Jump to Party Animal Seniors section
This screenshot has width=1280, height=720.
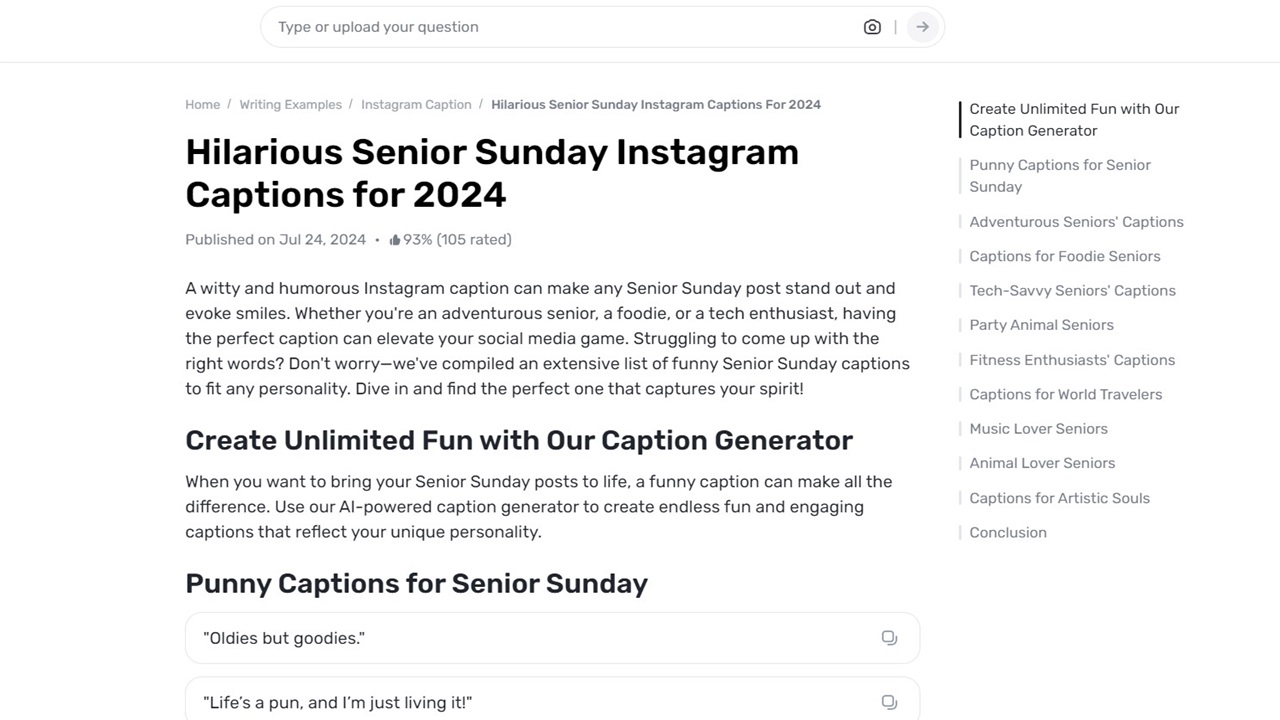[x=1041, y=324]
